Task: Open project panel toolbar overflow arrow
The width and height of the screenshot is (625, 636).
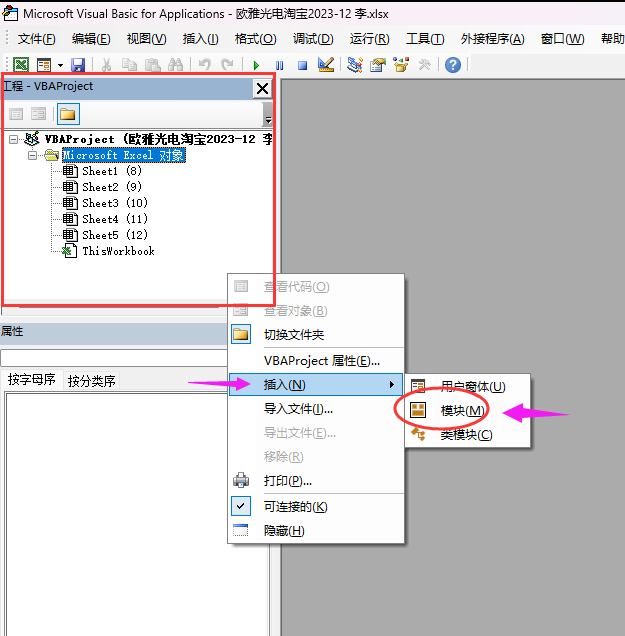Action: pyautogui.click(x=268, y=114)
